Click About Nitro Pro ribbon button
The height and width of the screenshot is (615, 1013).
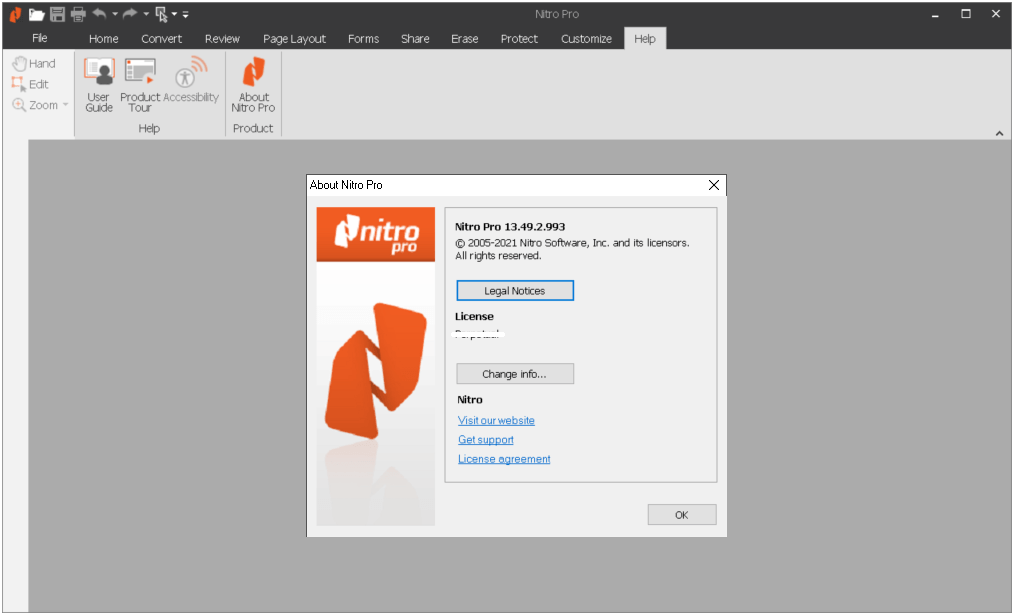coord(253,85)
